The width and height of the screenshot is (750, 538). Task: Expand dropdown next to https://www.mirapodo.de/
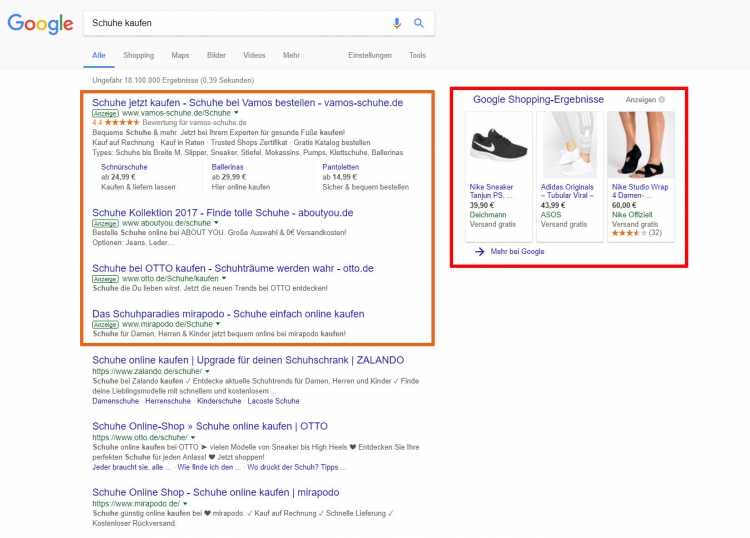(x=185, y=504)
